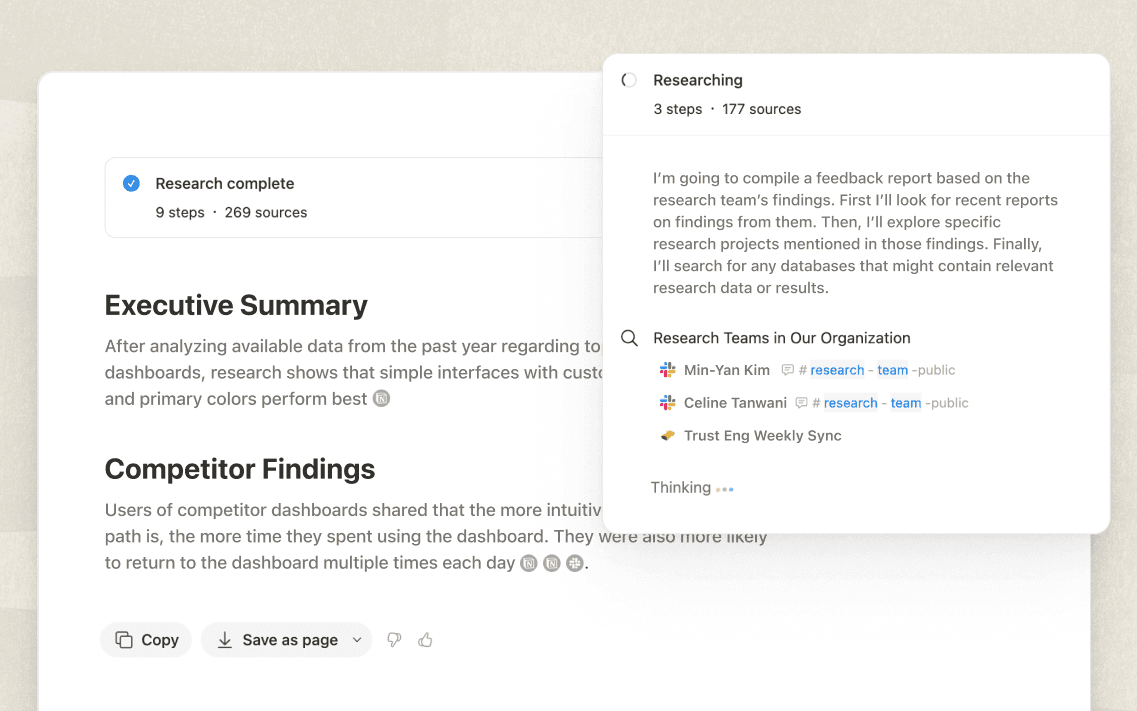
Task: Give a thumbs up to the summary
Action: click(425, 639)
